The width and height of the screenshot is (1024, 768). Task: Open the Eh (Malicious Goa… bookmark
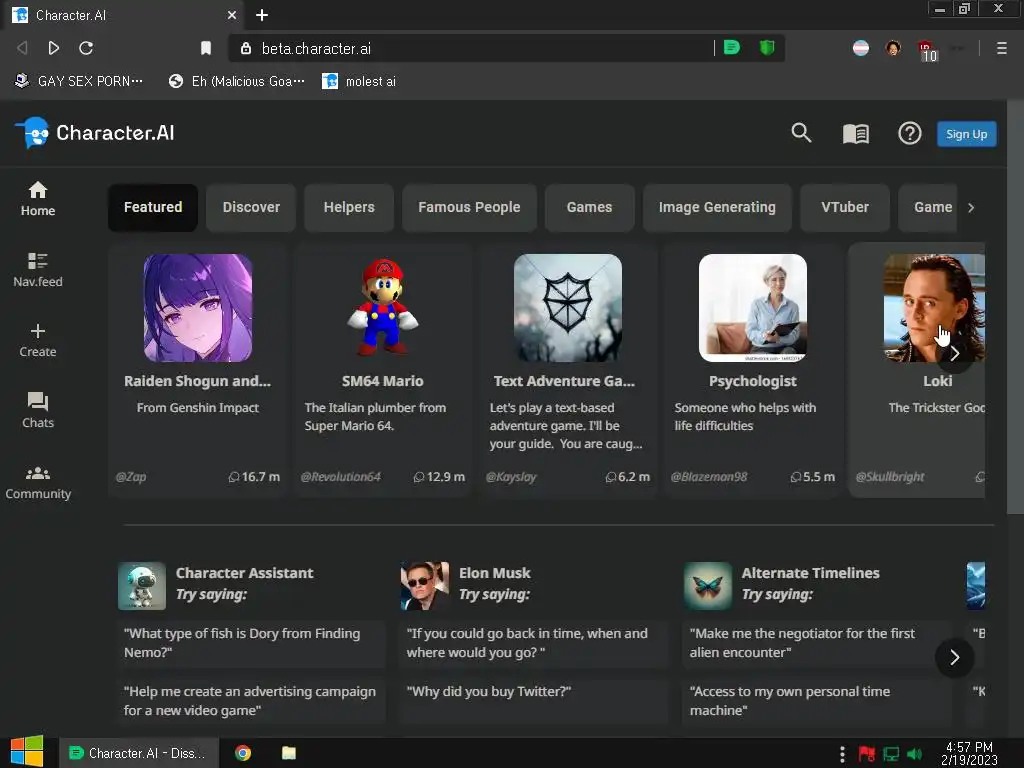point(237,81)
